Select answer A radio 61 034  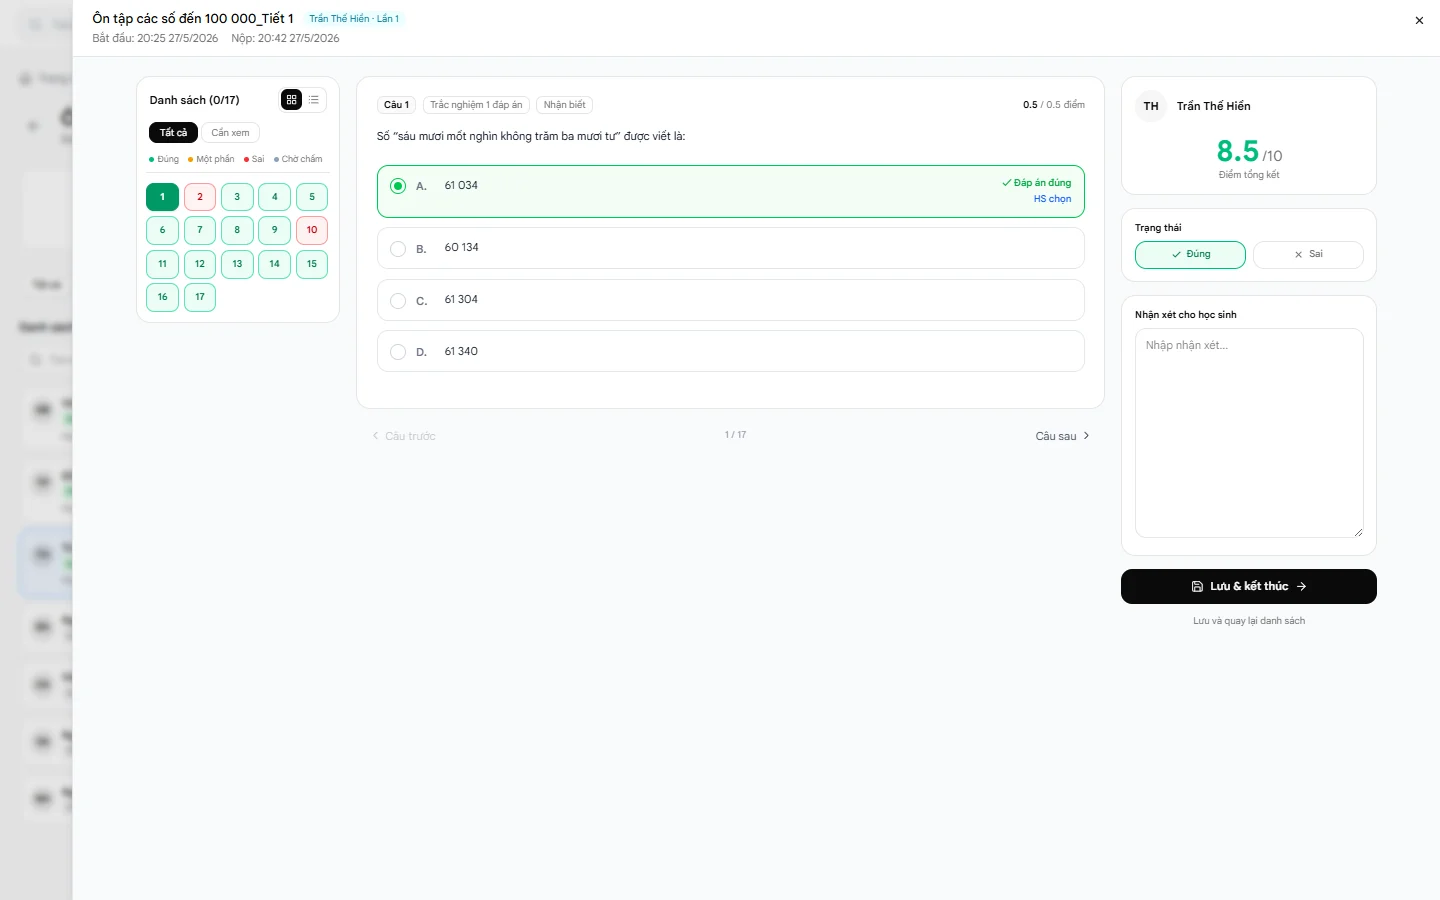click(x=398, y=186)
